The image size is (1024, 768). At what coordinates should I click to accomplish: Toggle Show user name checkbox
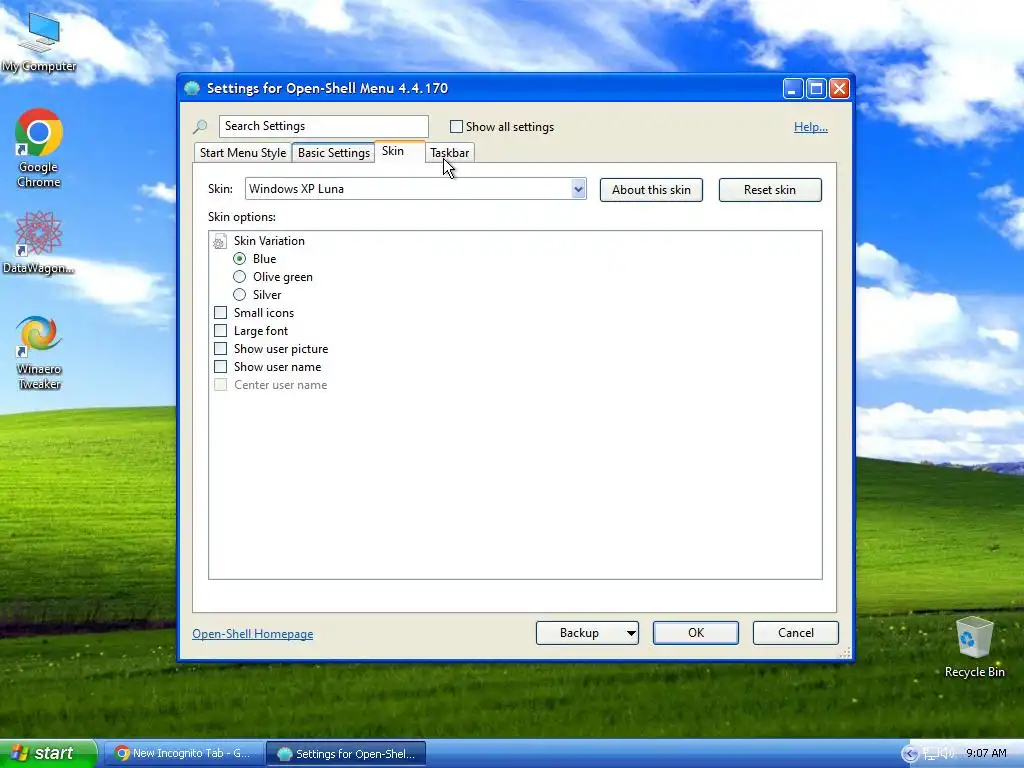pos(221,366)
